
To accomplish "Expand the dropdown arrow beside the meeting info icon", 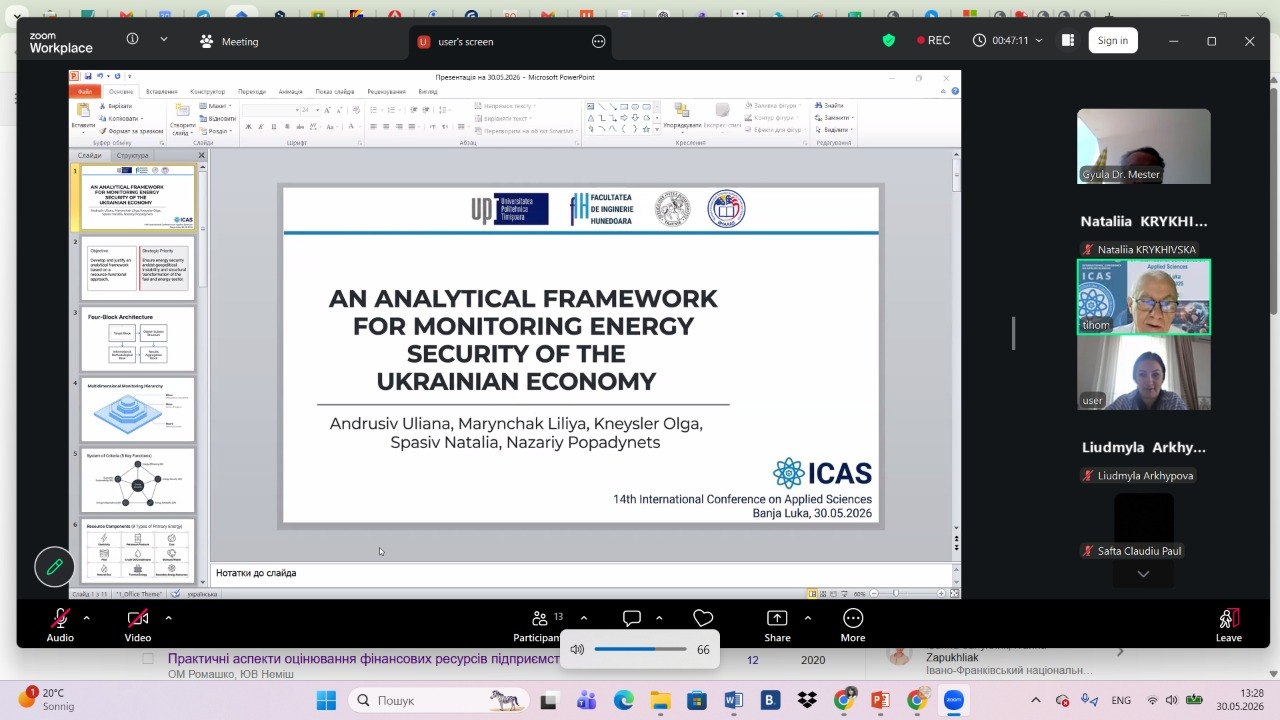I will click(x=164, y=40).
